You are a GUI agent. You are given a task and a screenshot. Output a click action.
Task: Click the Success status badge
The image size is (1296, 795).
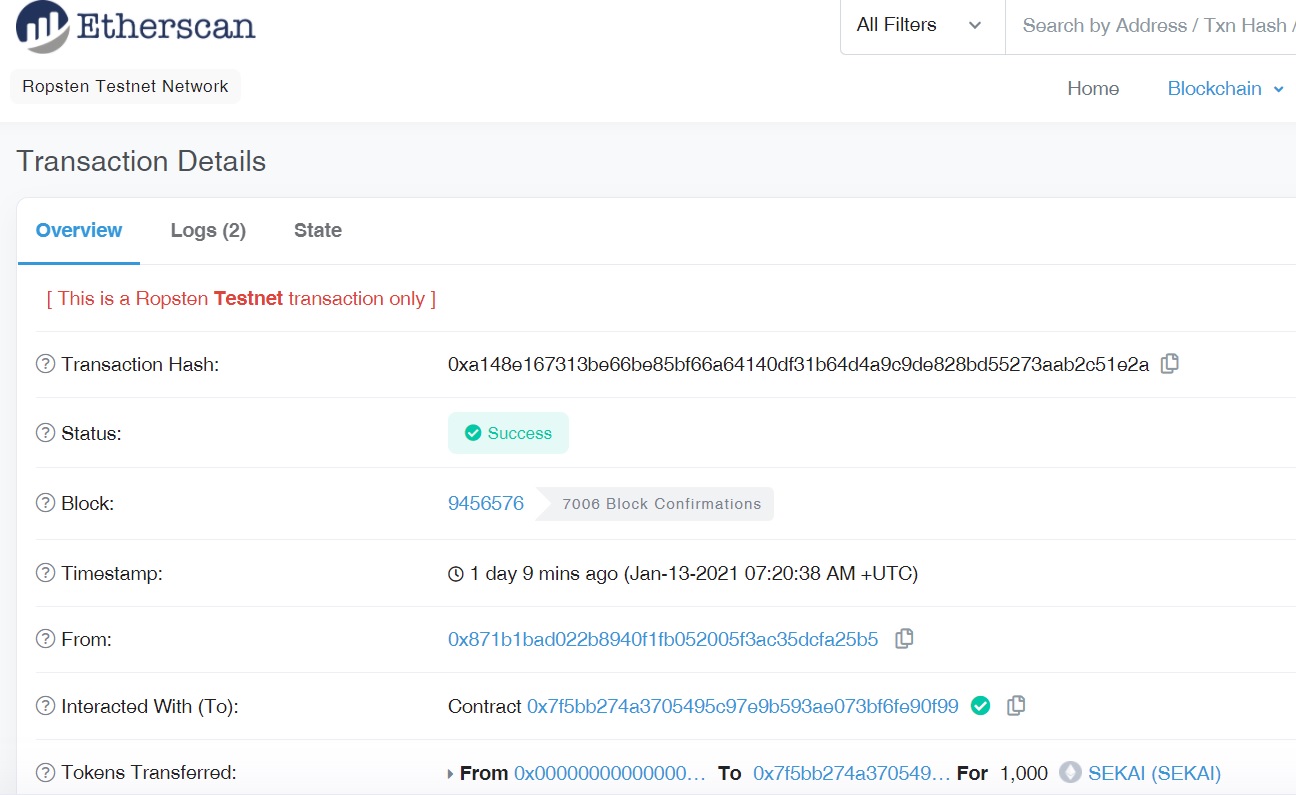pos(508,433)
